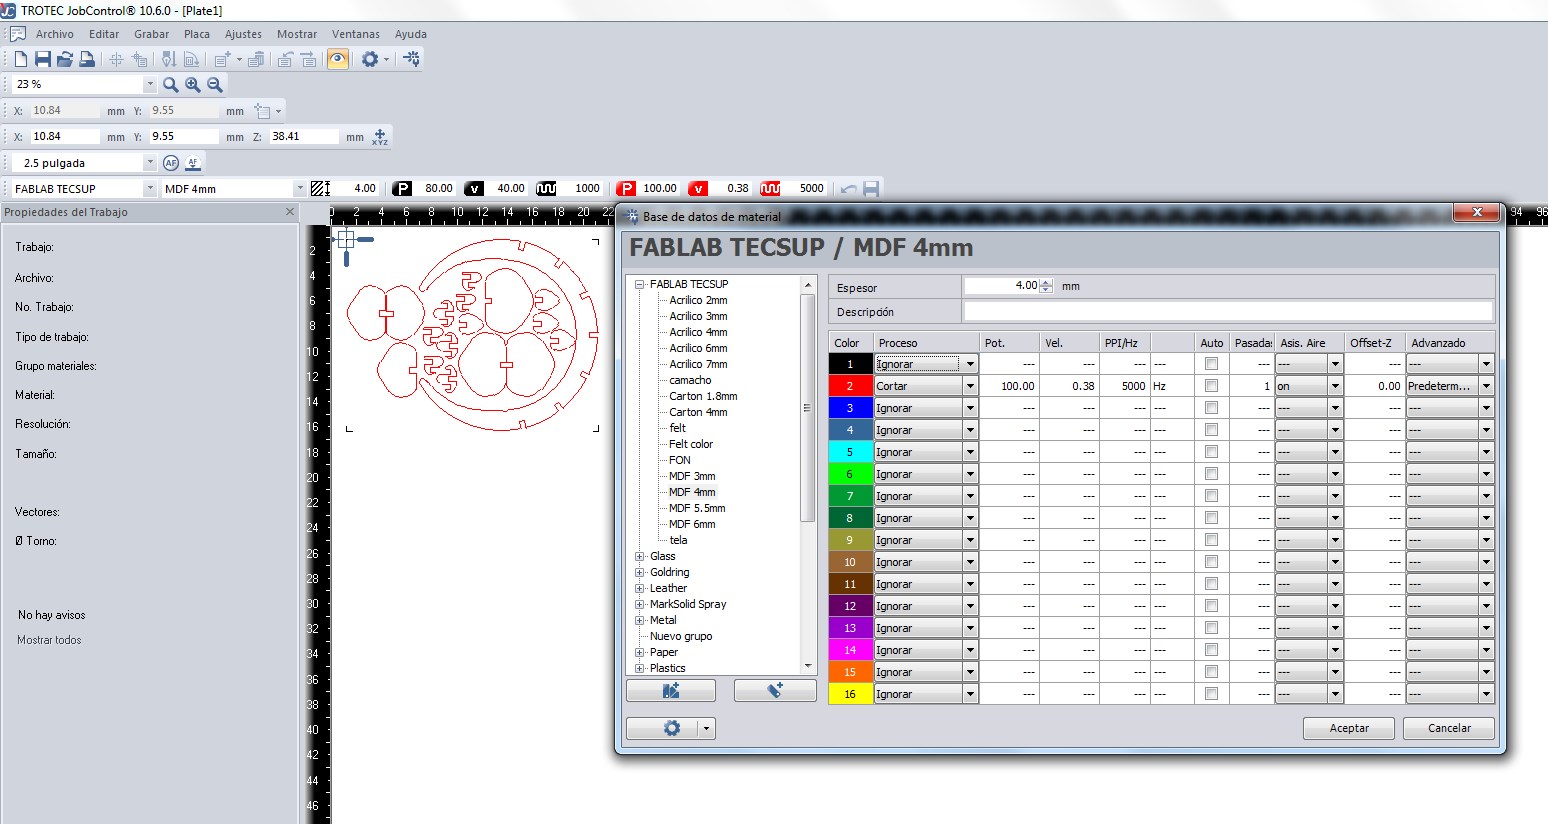Select Carton 1.8mm in the material tree

click(x=703, y=396)
